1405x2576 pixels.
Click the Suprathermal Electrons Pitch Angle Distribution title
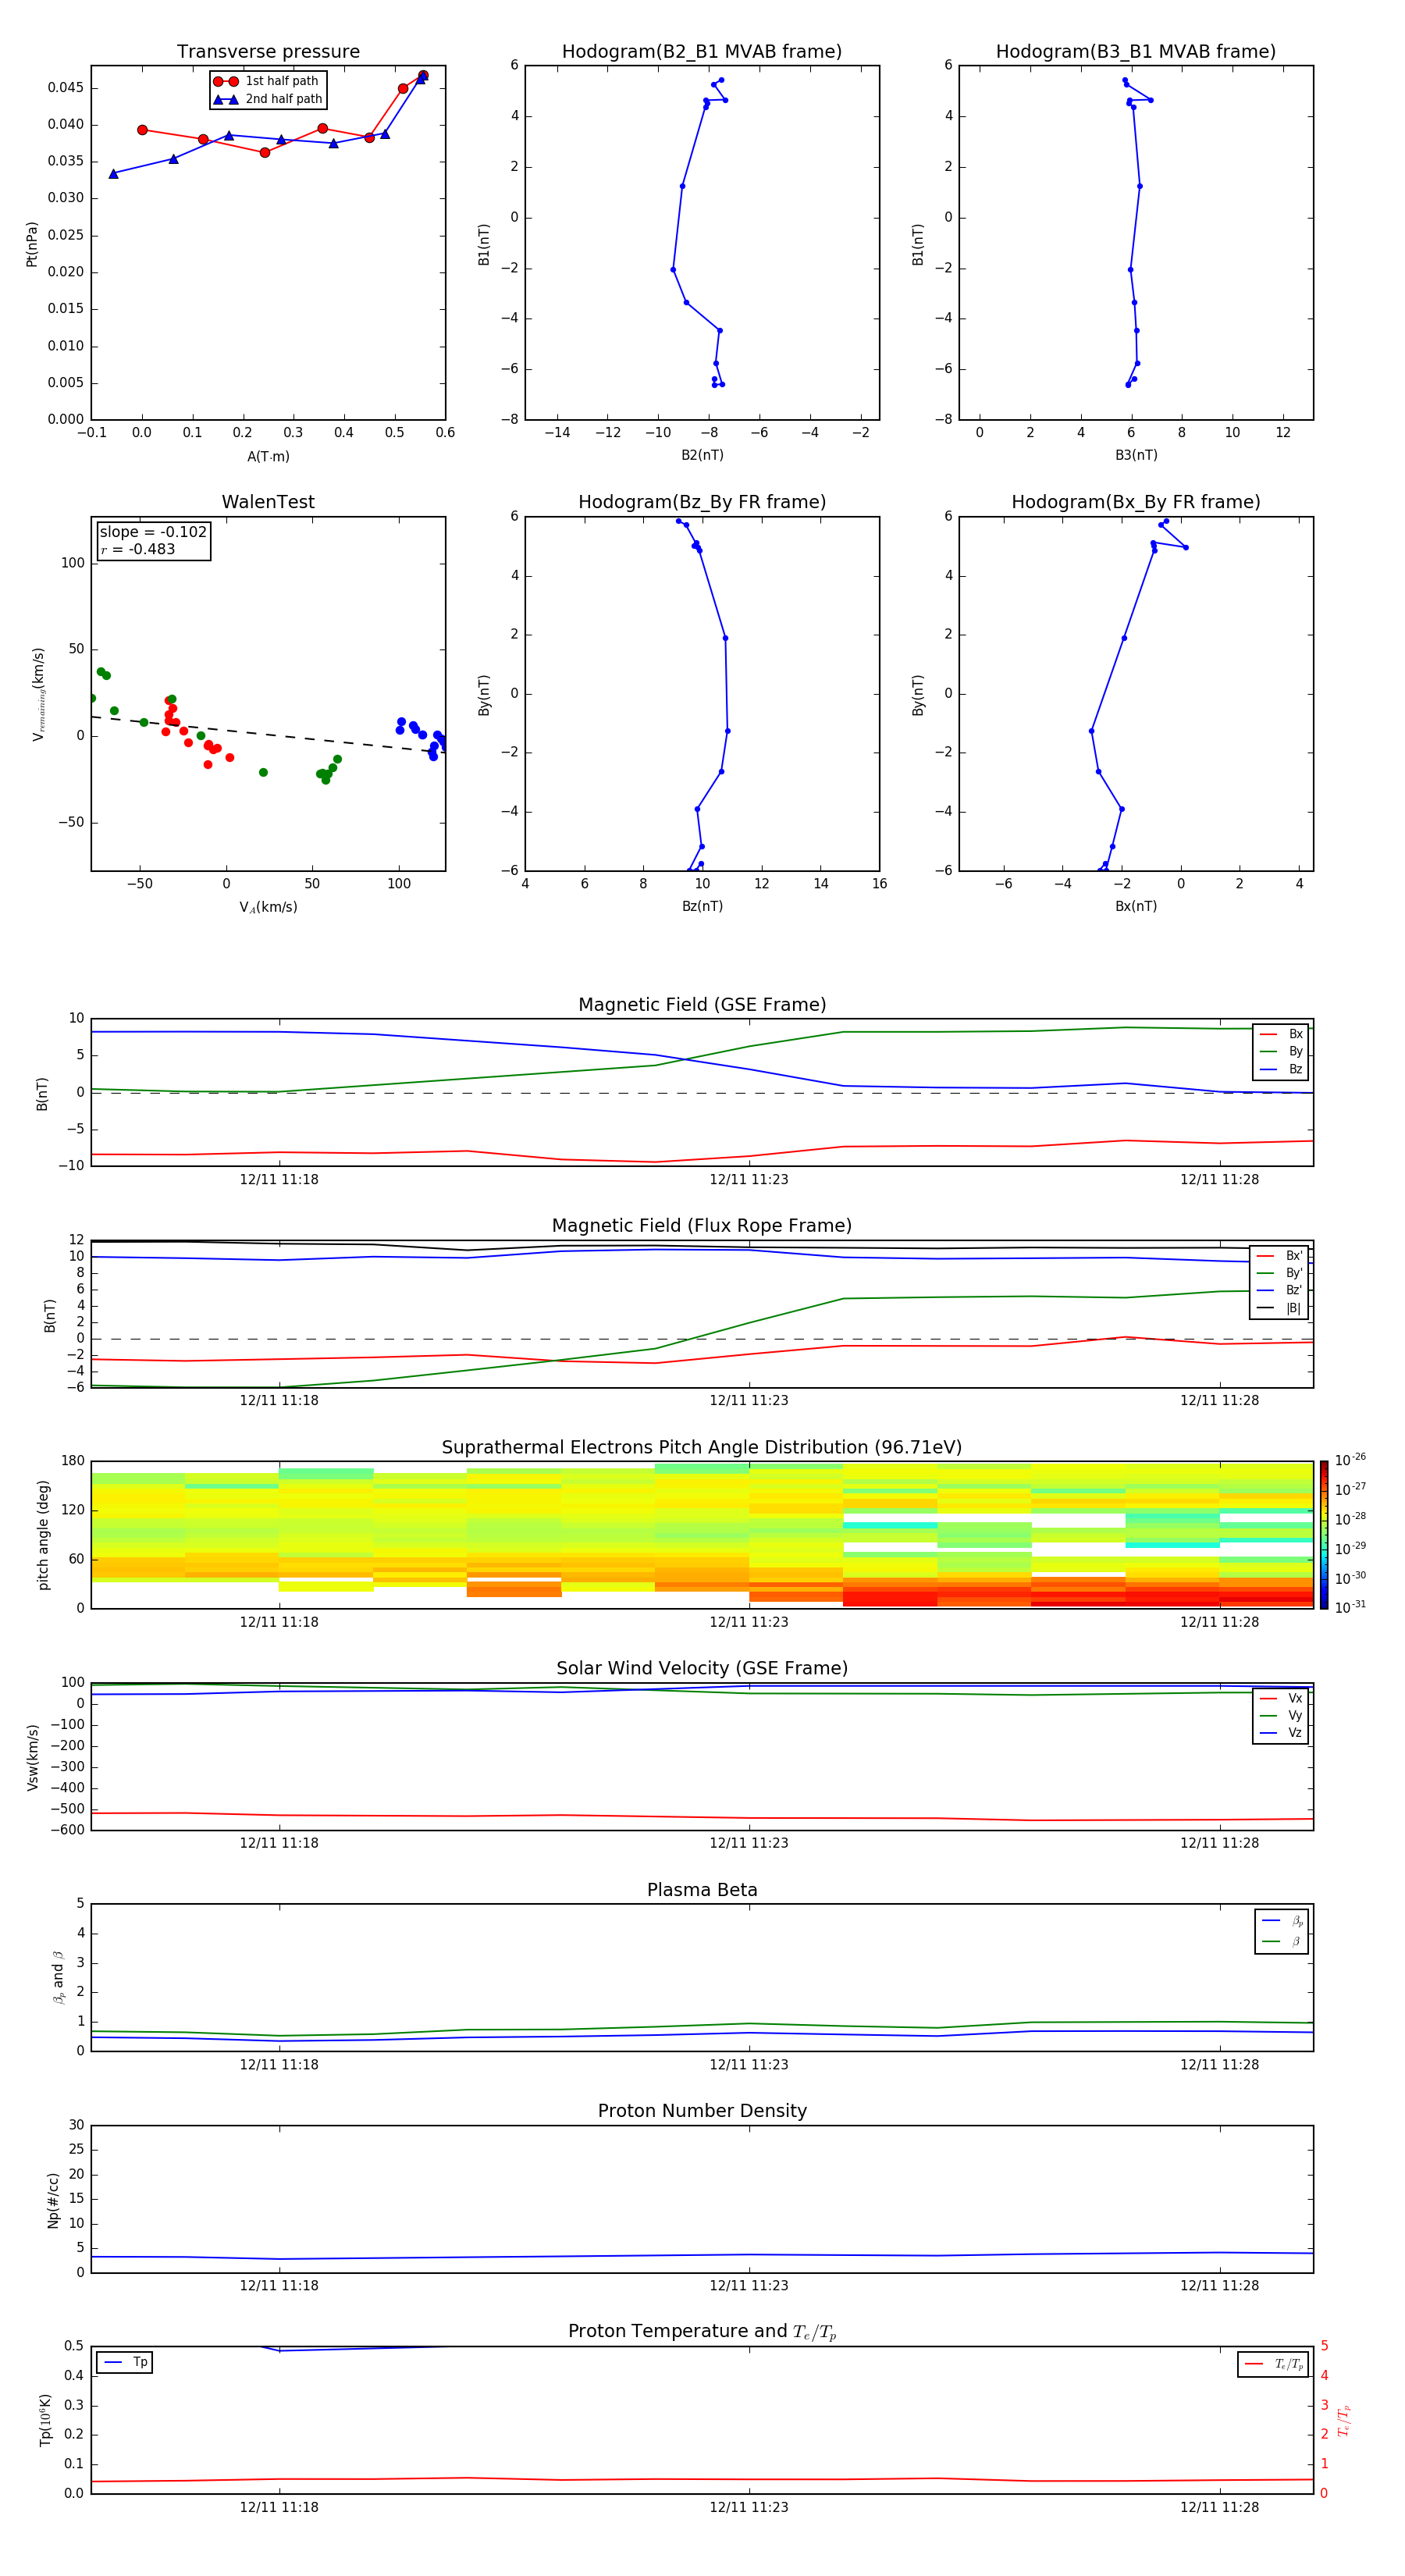pyautogui.click(x=702, y=1447)
